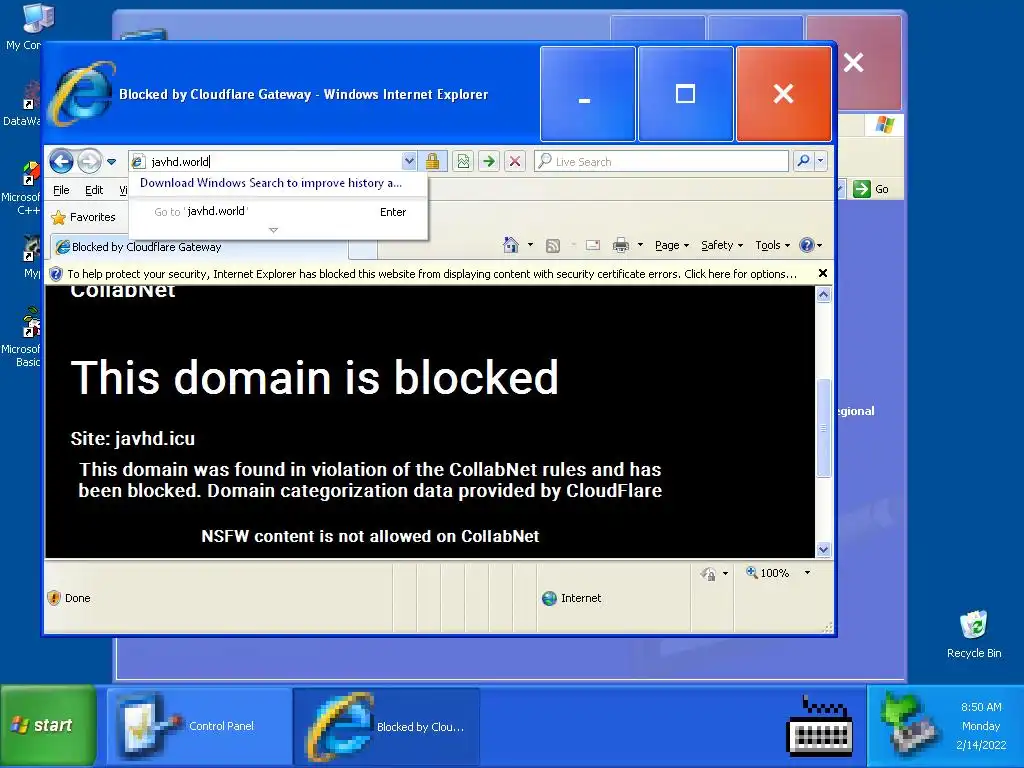This screenshot has width=1024, height=768.
Task: Click the Go button in Control Panel window
Action: pos(871,189)
